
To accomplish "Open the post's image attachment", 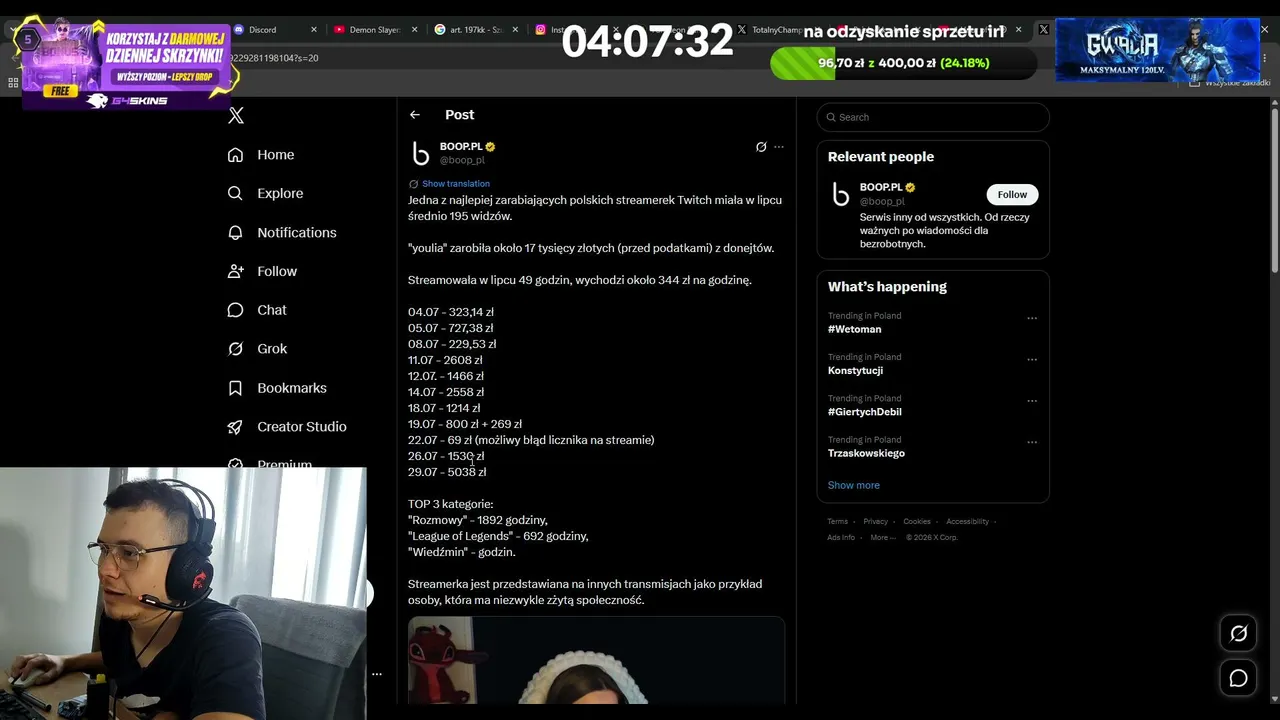I will 596,660.
